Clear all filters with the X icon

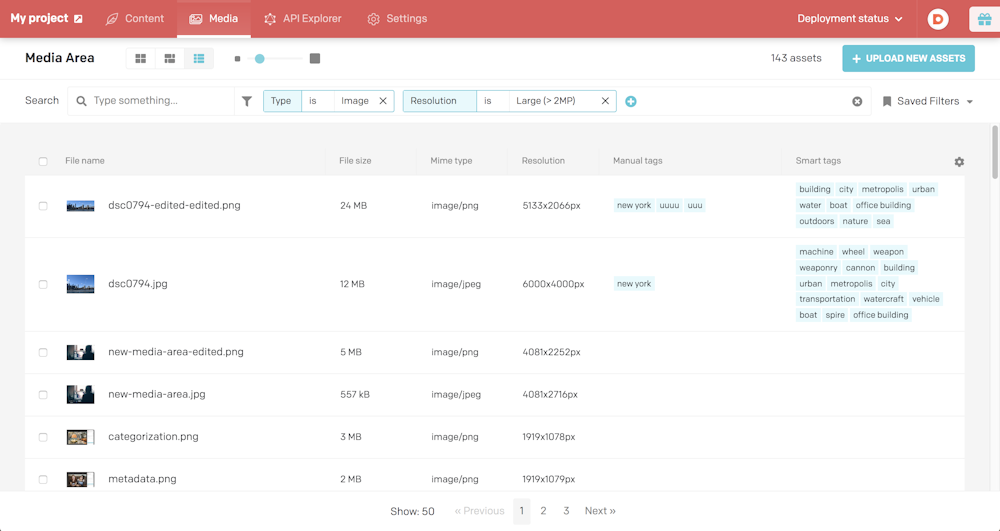[857, 102]
